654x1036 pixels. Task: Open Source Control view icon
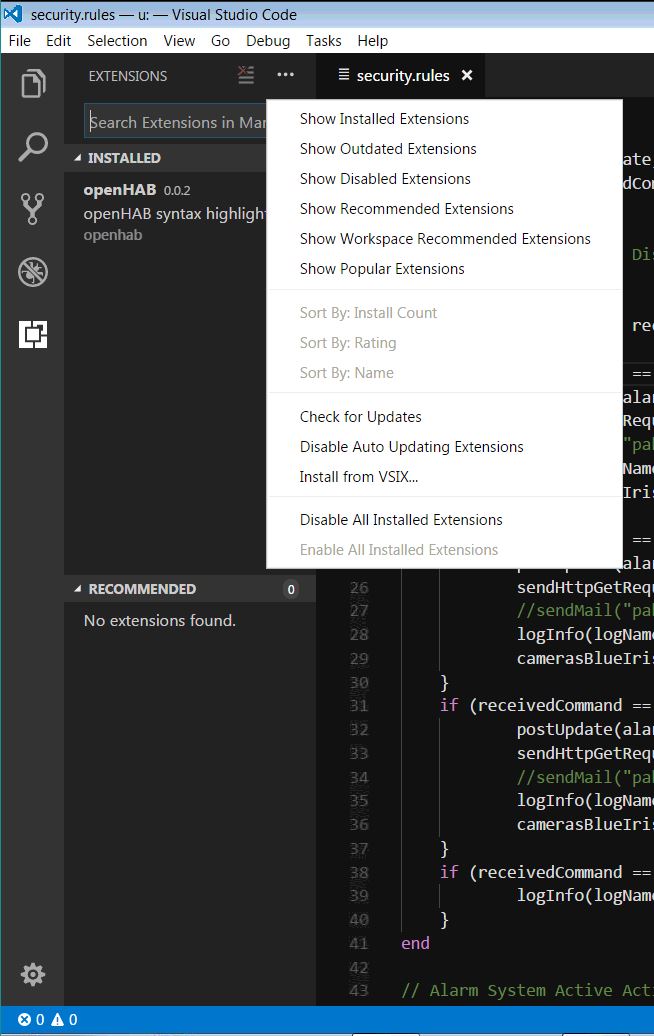pos(33,209)
